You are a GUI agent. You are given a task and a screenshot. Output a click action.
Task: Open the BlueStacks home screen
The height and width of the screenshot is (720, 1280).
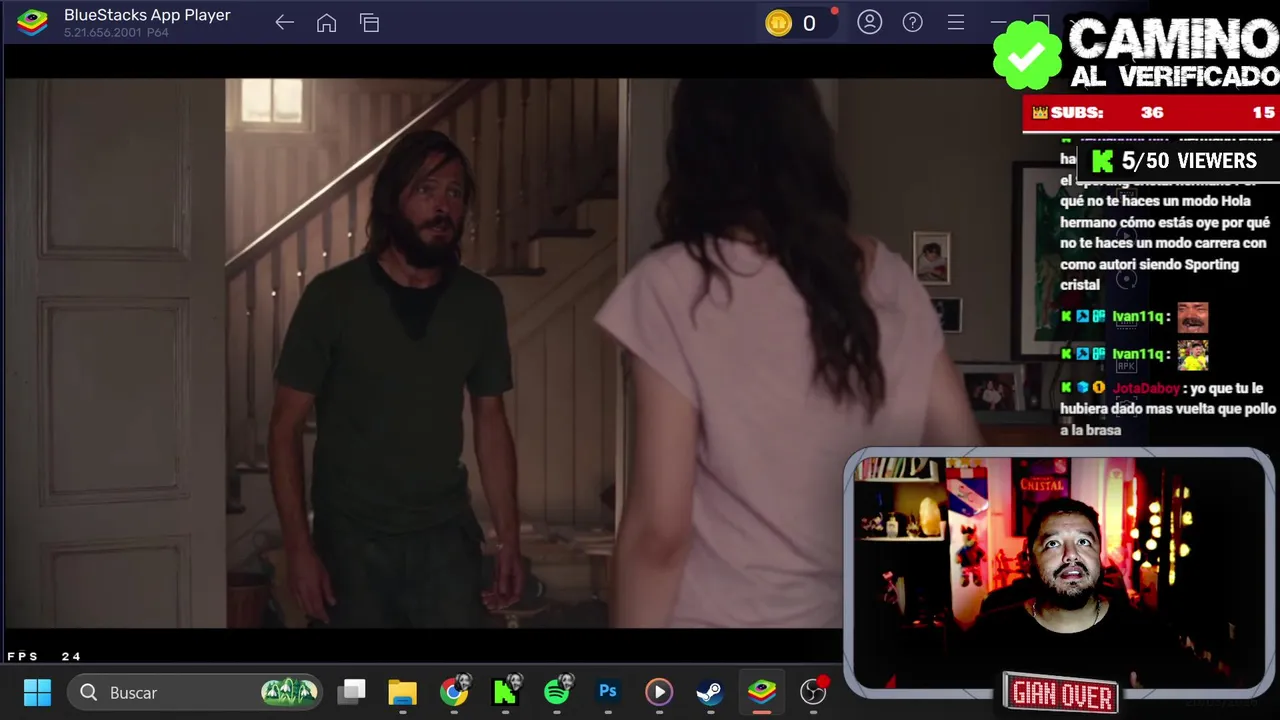(x=326, y=23)
